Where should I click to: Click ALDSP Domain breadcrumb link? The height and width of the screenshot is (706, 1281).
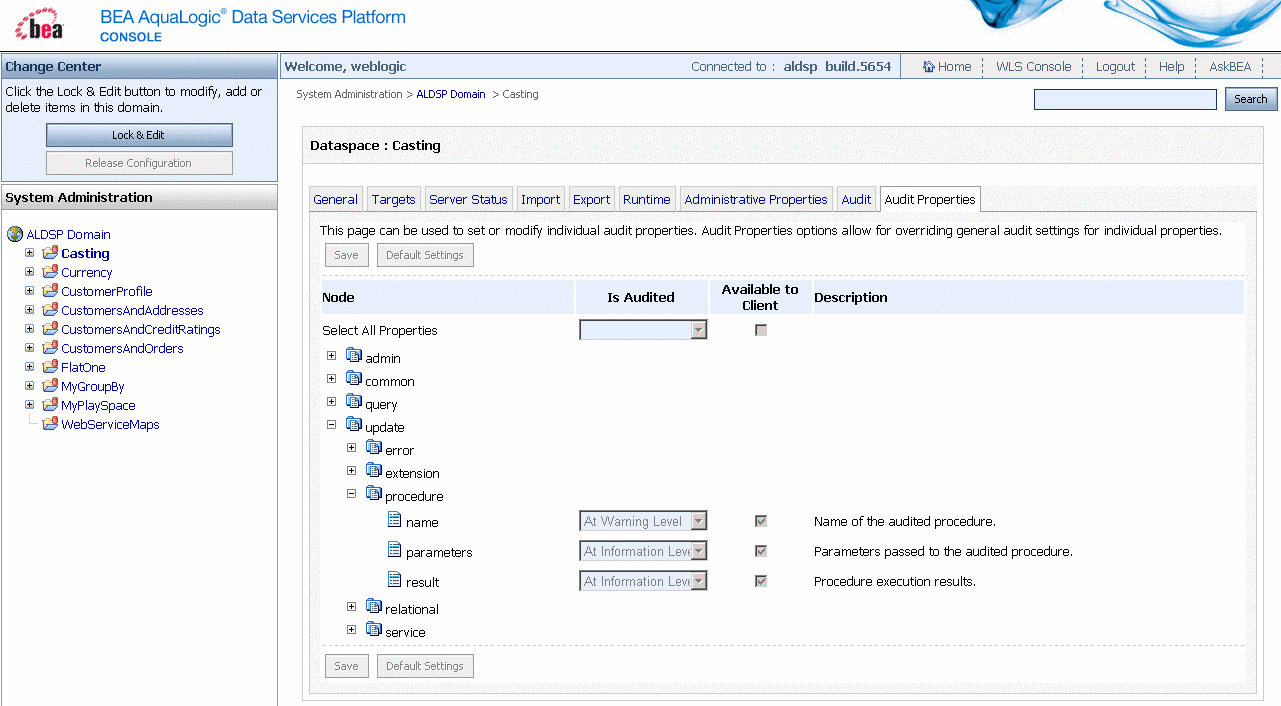coord(451,94)
